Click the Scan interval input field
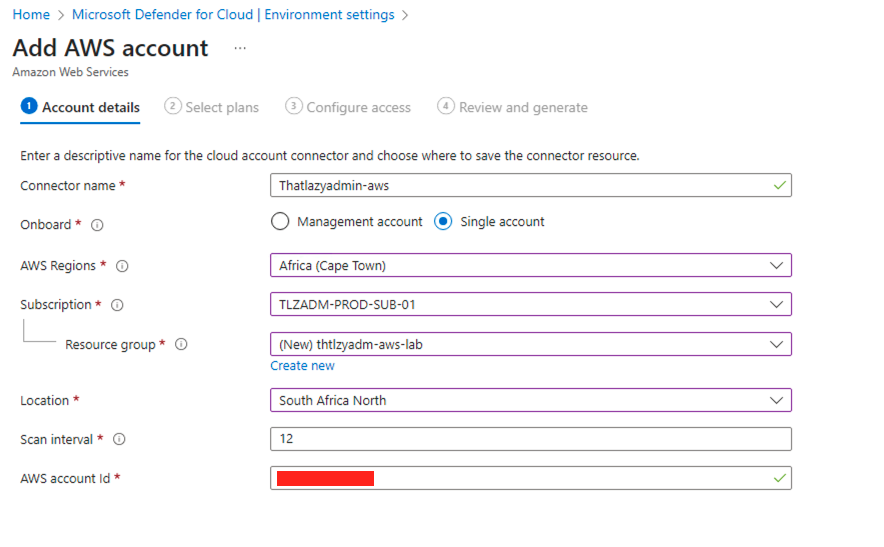Screen dimensions: 884x547 click(x=530, y=439)
